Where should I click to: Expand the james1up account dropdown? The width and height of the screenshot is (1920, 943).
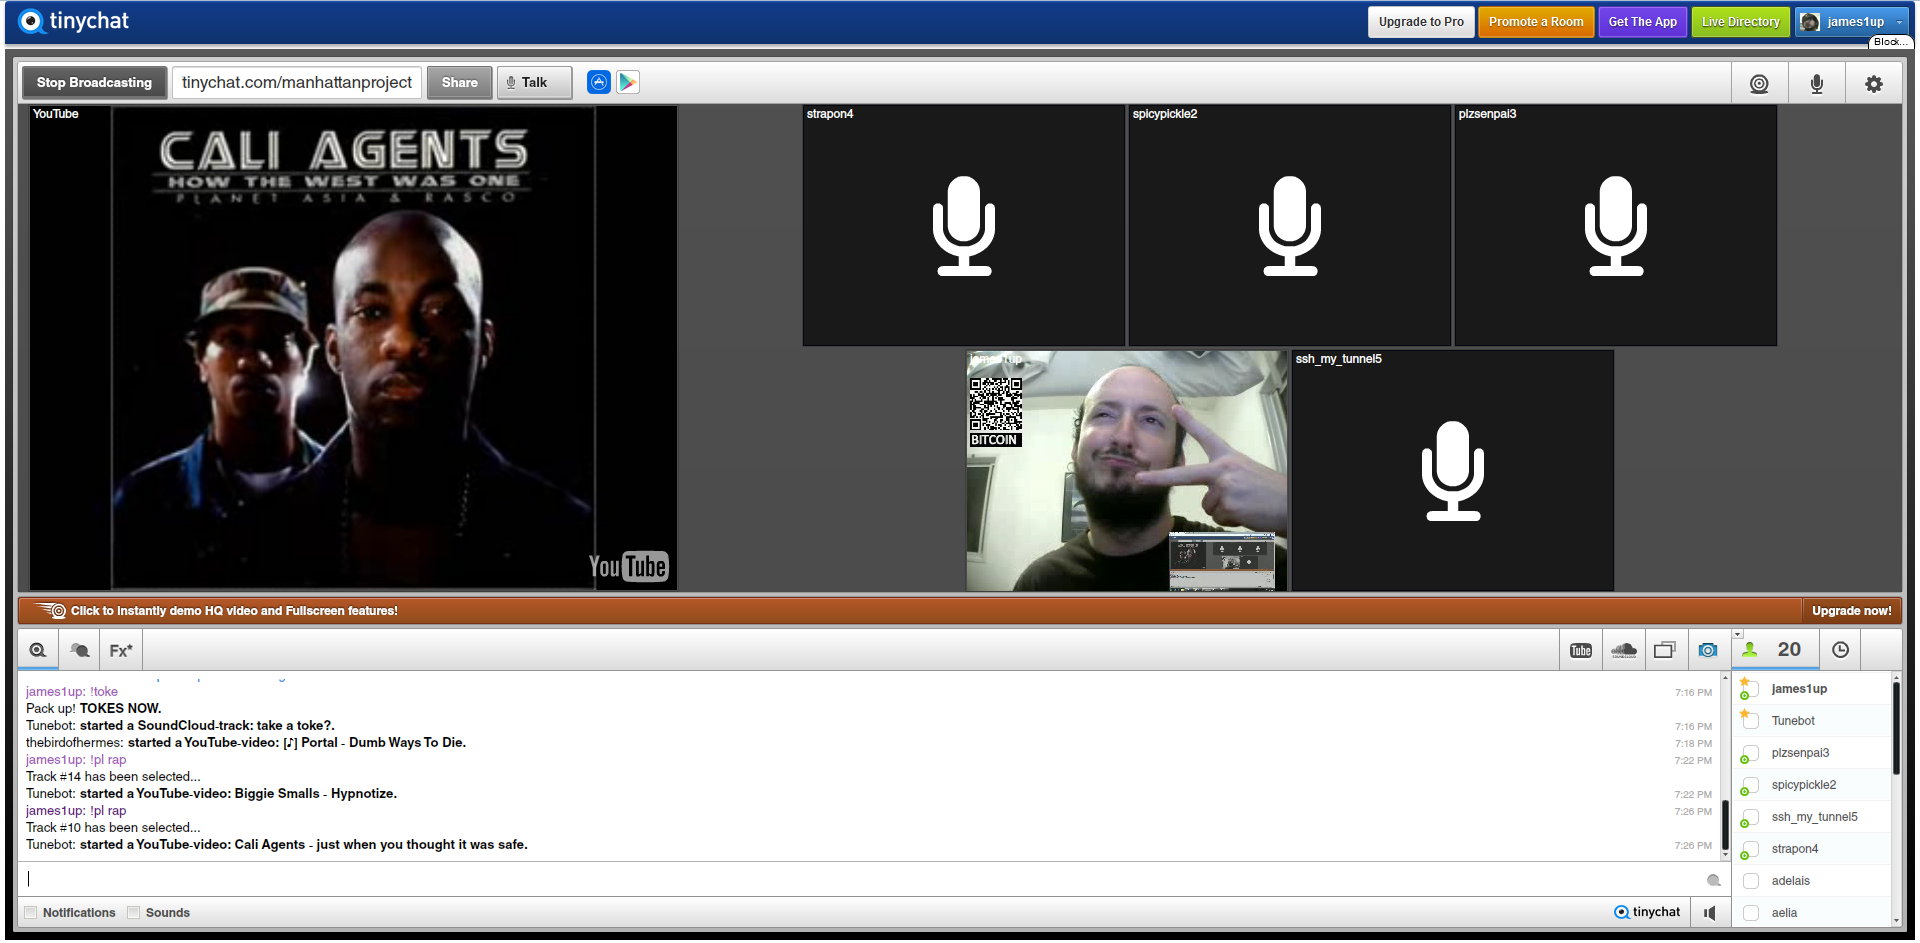pos(1899,21)
